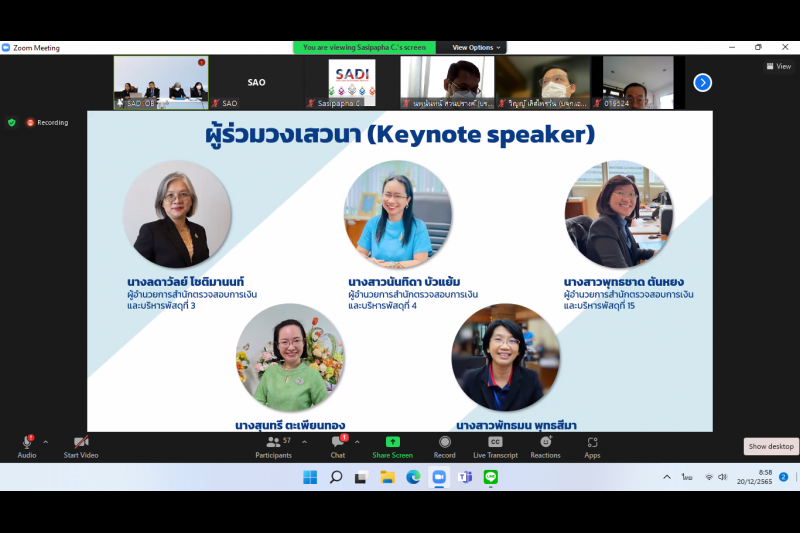Click speaker name นางสุนทรี ตะเพียนทอง

290,425
